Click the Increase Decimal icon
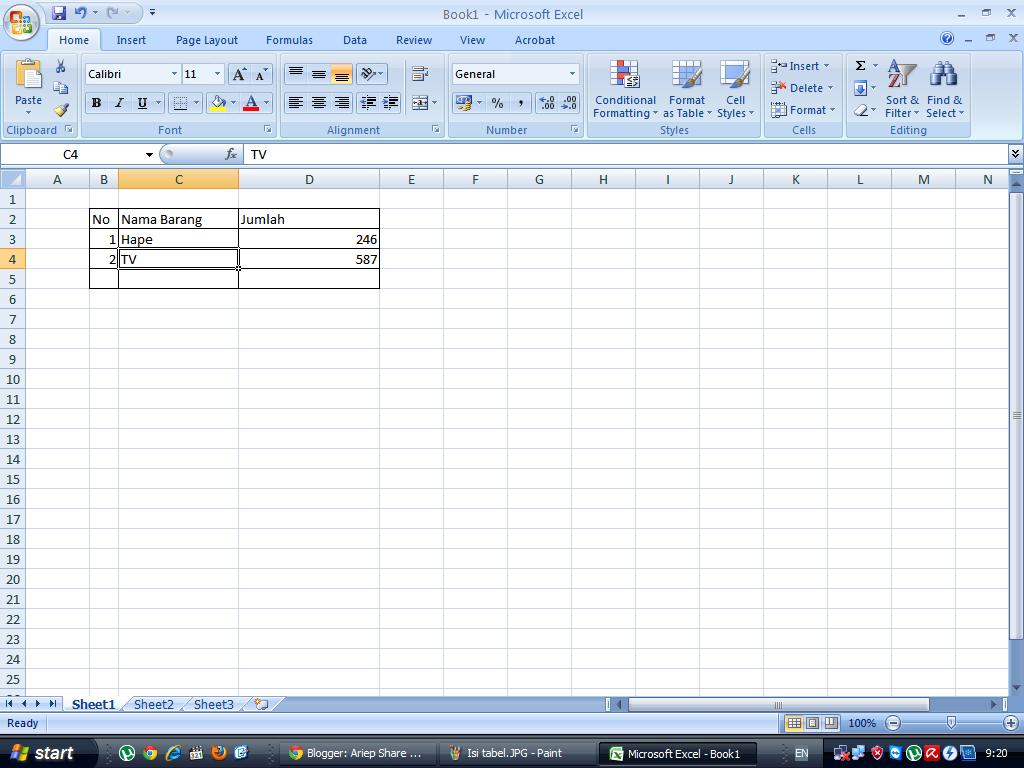1024x768 pixels. (x=546, y=103)
